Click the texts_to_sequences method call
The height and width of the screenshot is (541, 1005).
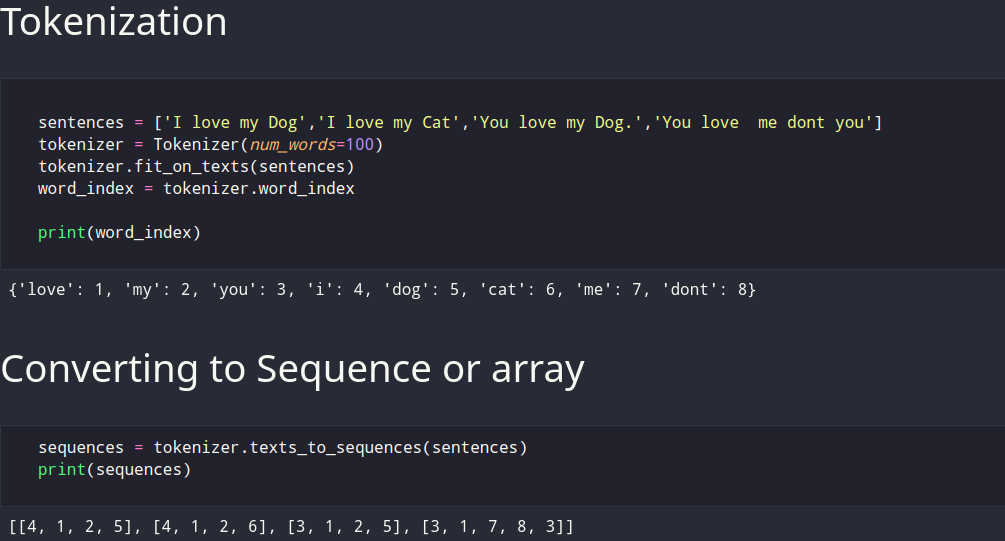335,447
